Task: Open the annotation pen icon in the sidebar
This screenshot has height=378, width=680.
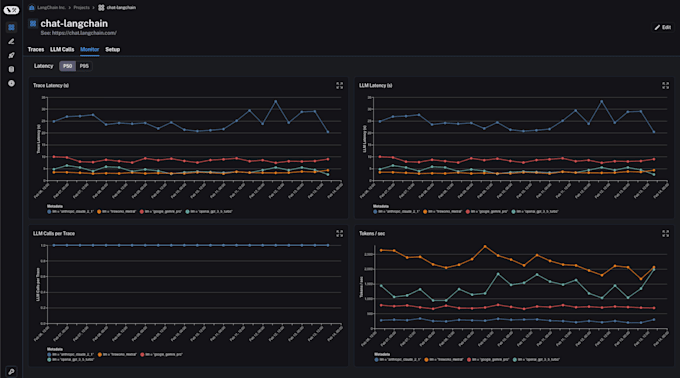Action: pos(11,42)
